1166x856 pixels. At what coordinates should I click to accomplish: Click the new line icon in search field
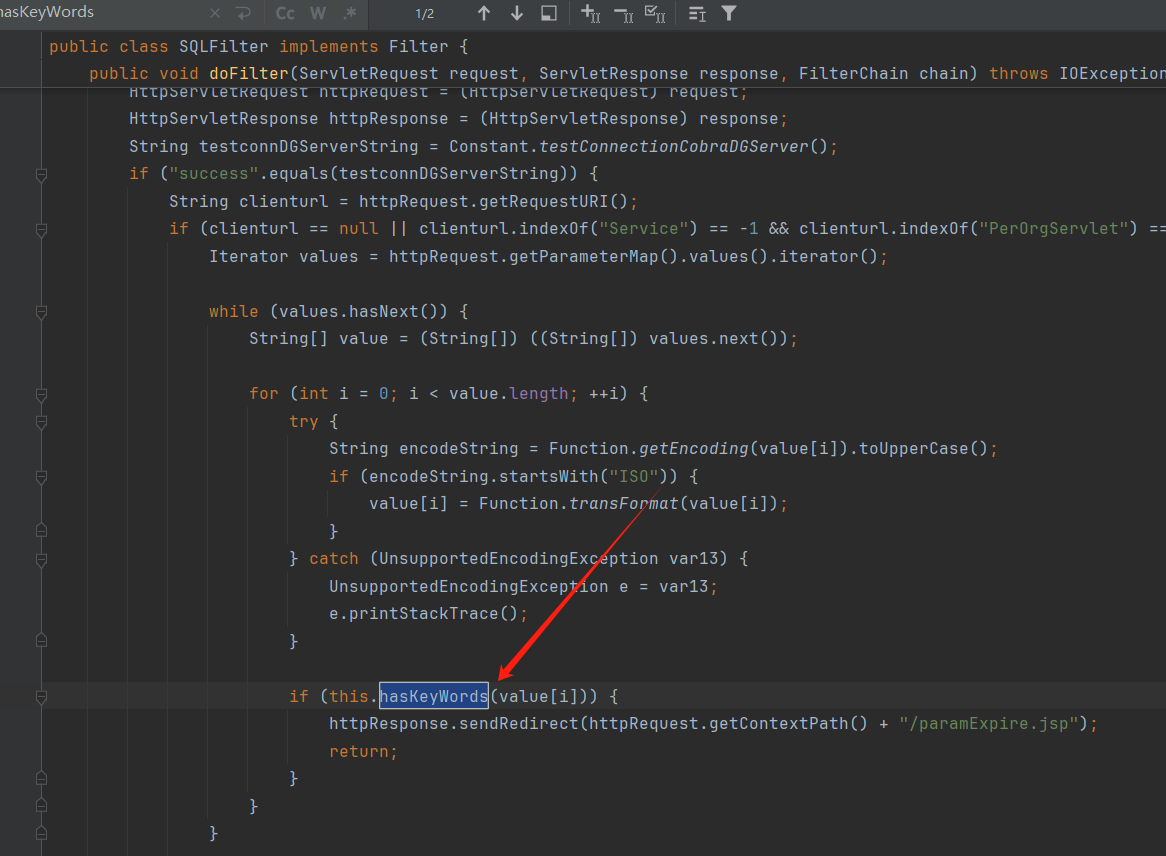[243, 13]
